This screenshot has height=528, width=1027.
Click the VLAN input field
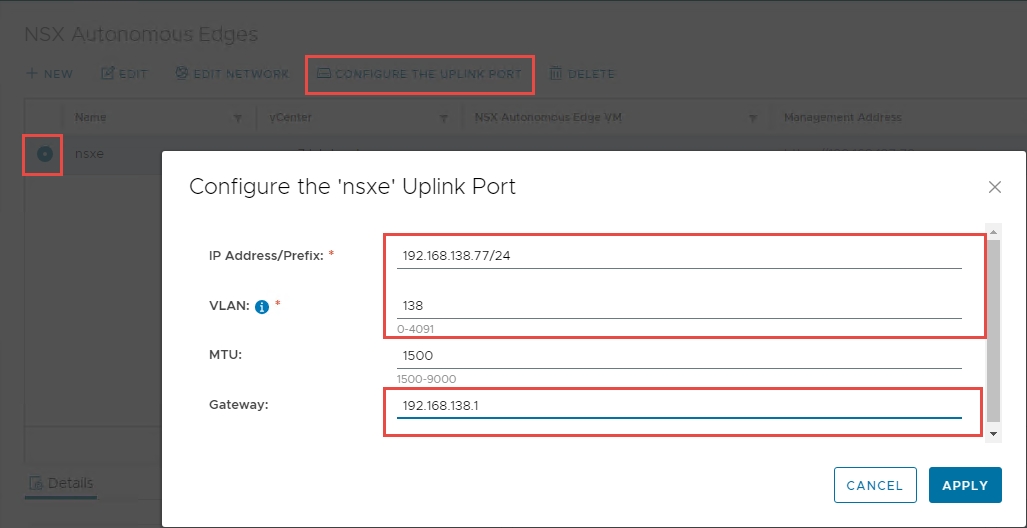click(x=680, y=306)
